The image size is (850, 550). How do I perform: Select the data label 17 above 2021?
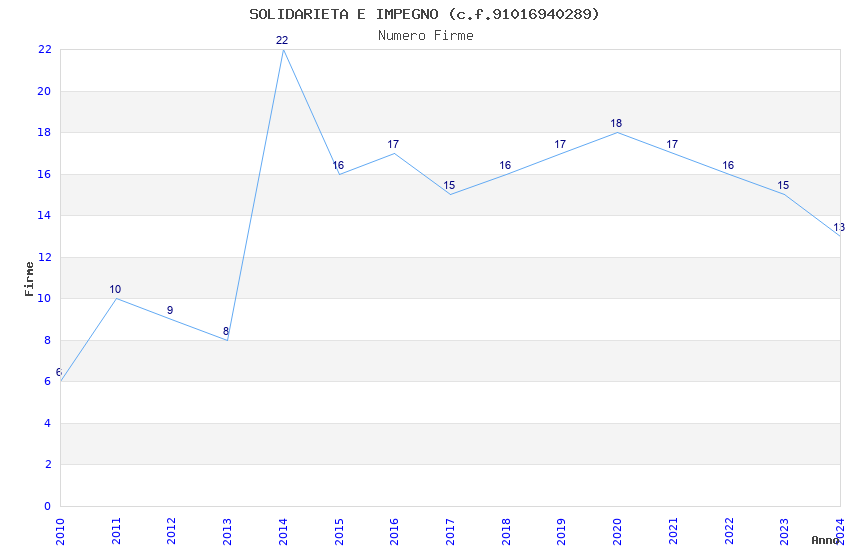672,144
